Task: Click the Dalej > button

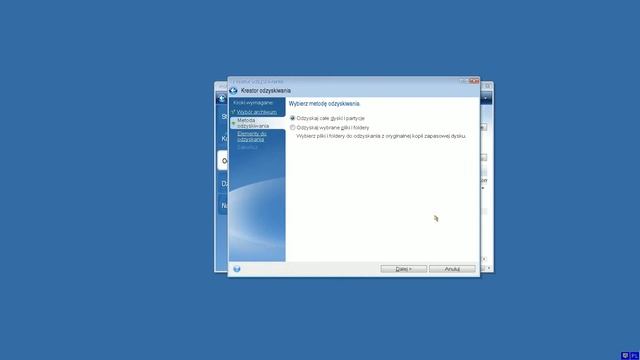Action: [x=404, y=269]
